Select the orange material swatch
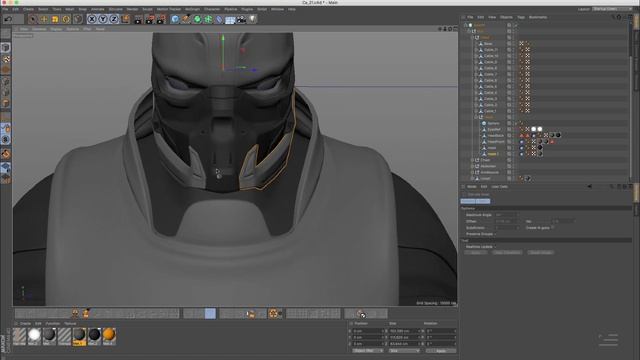640x360 pixels. pos(109,335)
